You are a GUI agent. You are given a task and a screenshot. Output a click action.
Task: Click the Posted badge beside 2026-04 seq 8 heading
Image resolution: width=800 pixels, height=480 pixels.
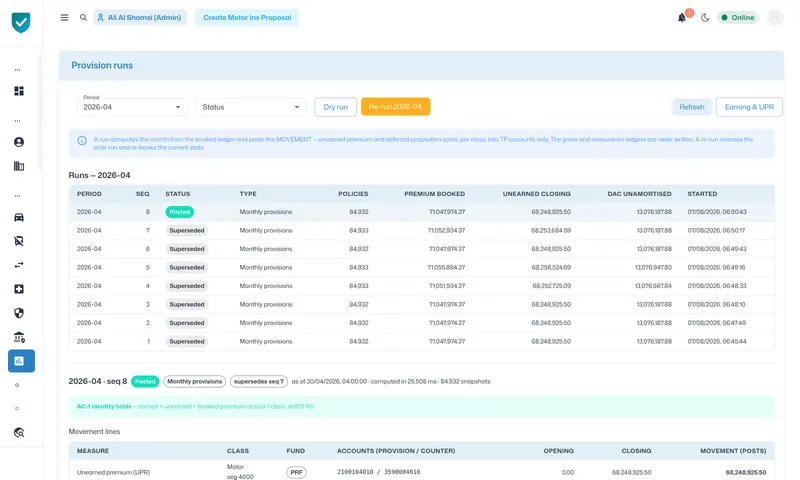(145, 382)
